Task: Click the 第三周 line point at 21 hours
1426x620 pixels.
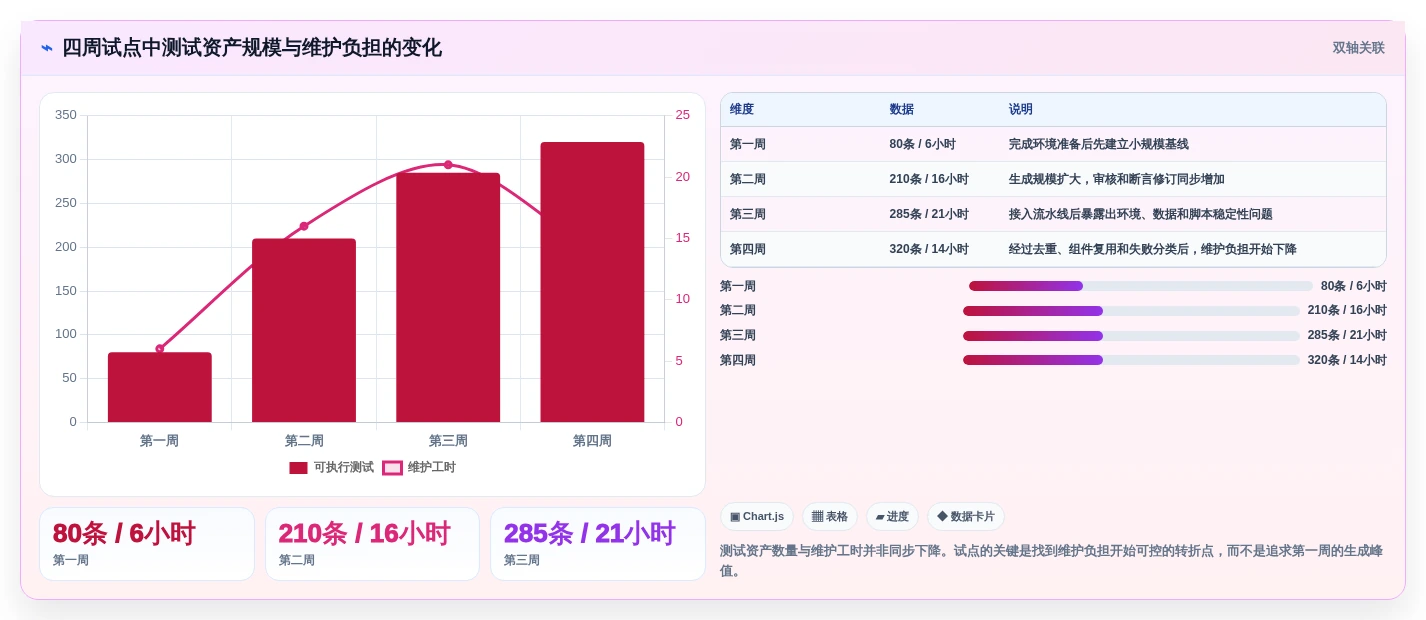Action: coord(448,165)
